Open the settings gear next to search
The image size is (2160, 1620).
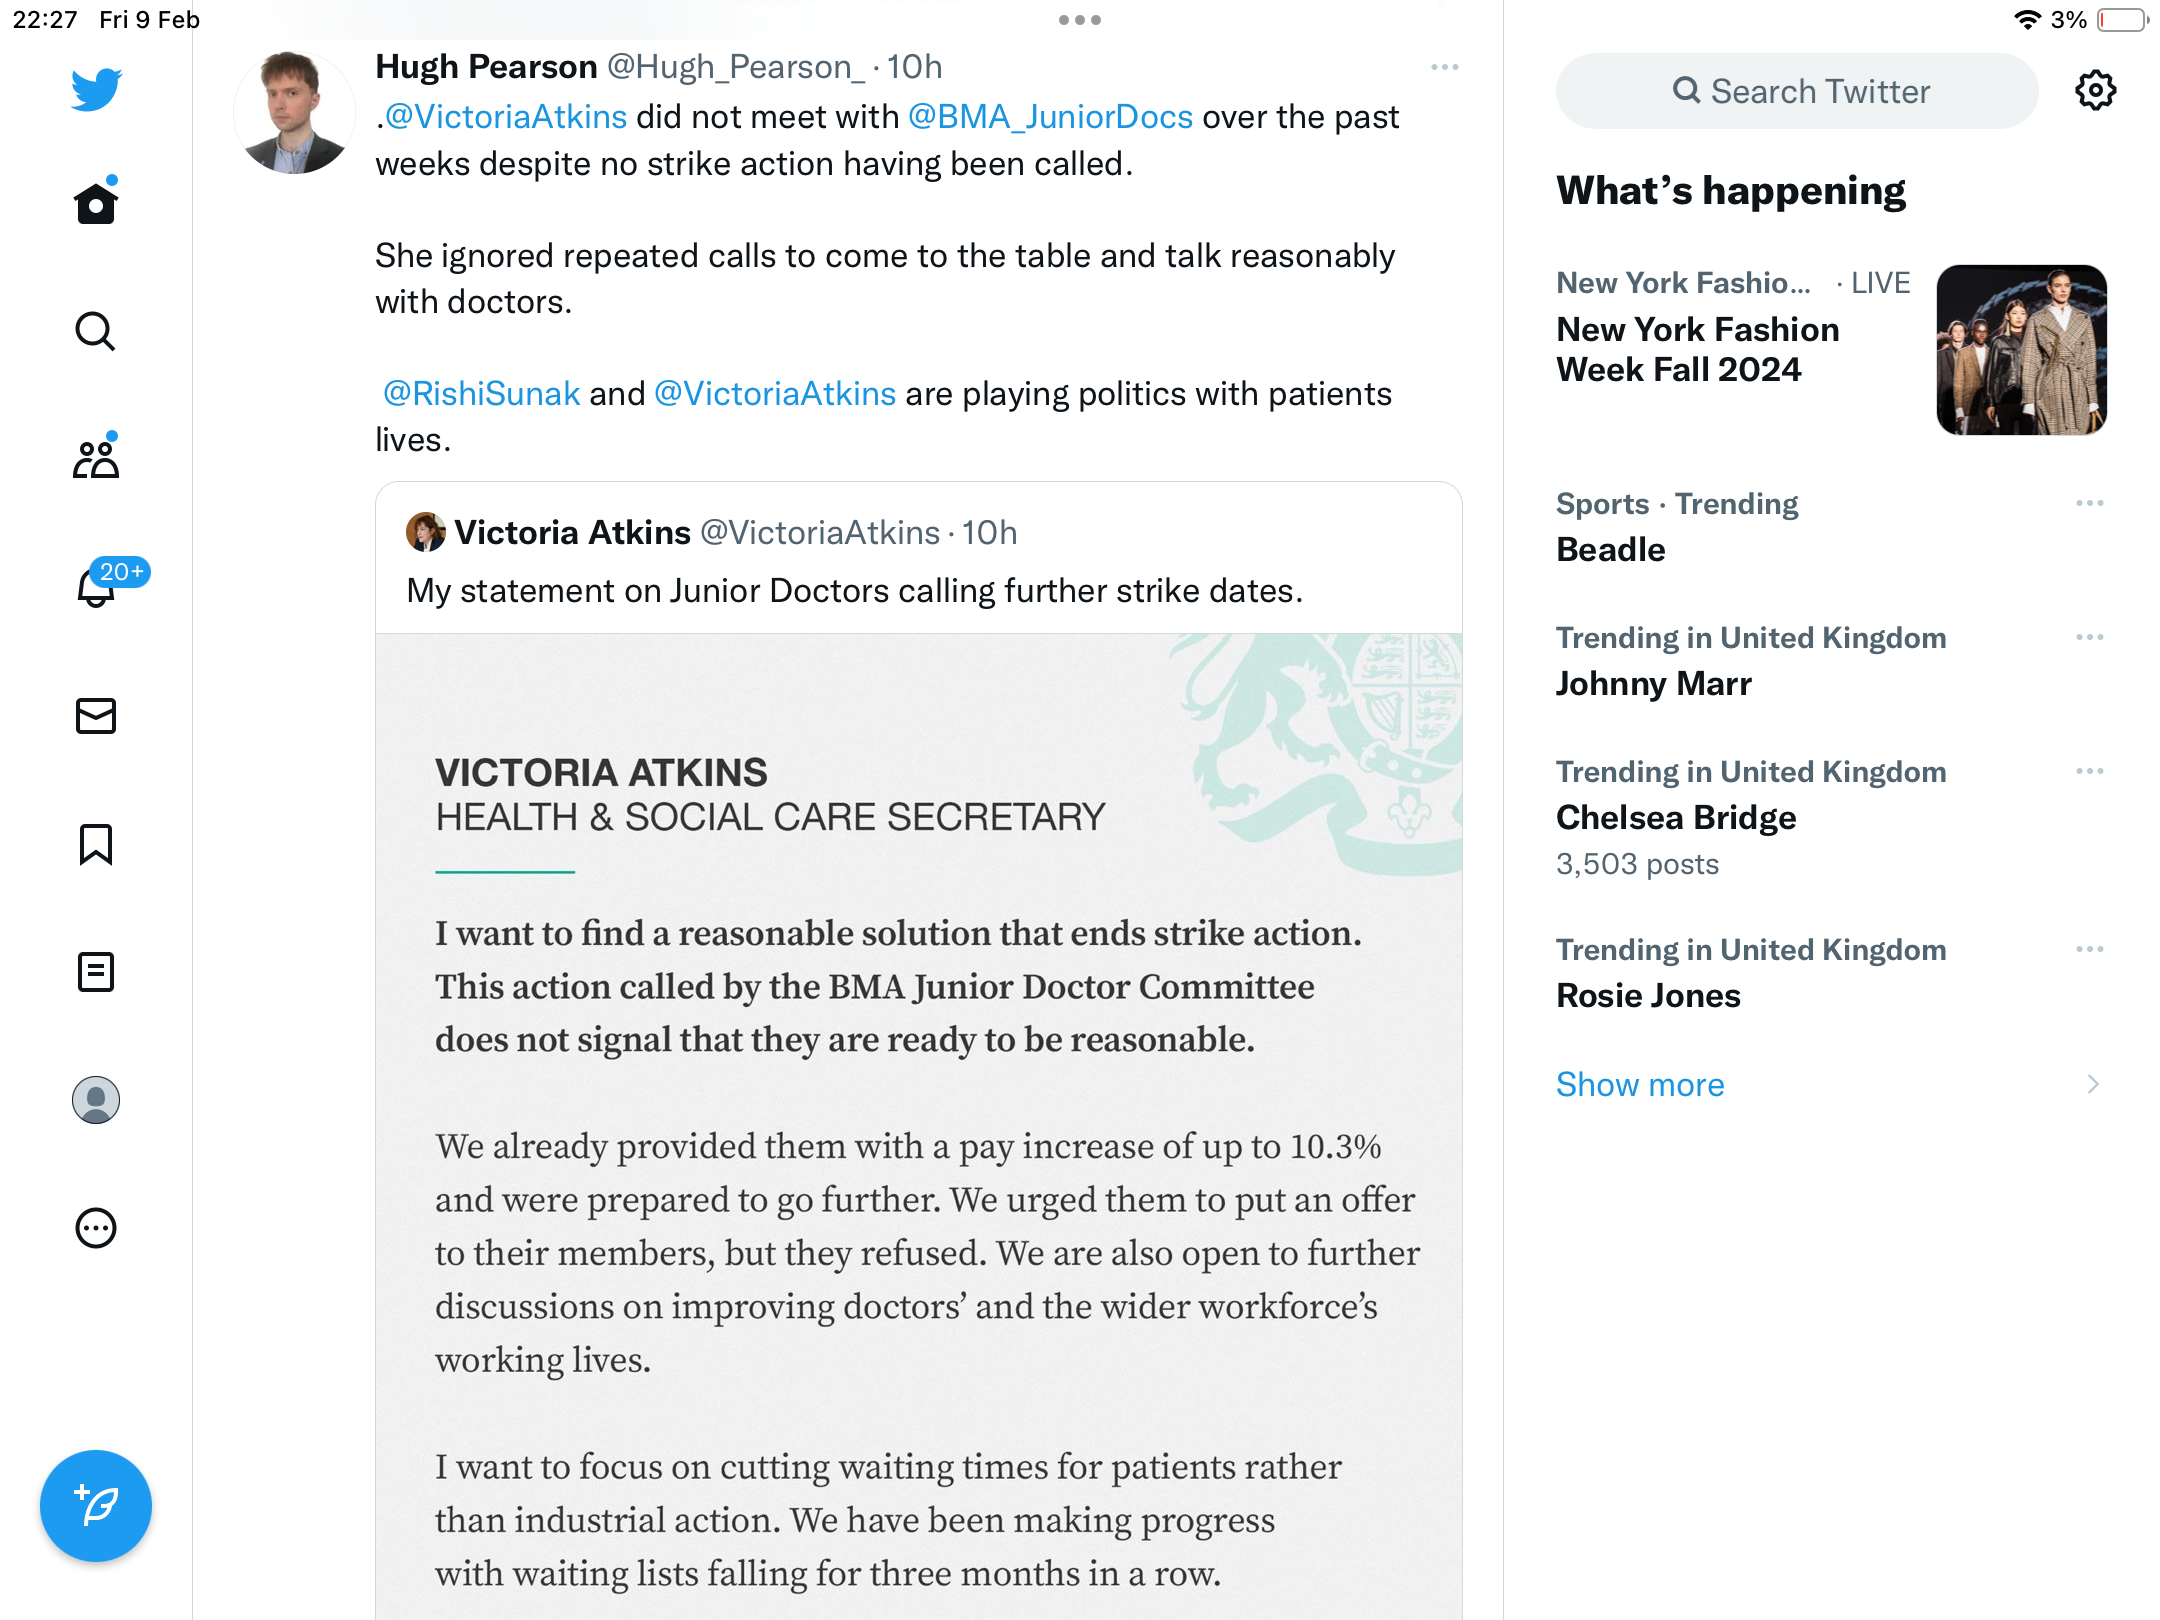point(2095,91)
